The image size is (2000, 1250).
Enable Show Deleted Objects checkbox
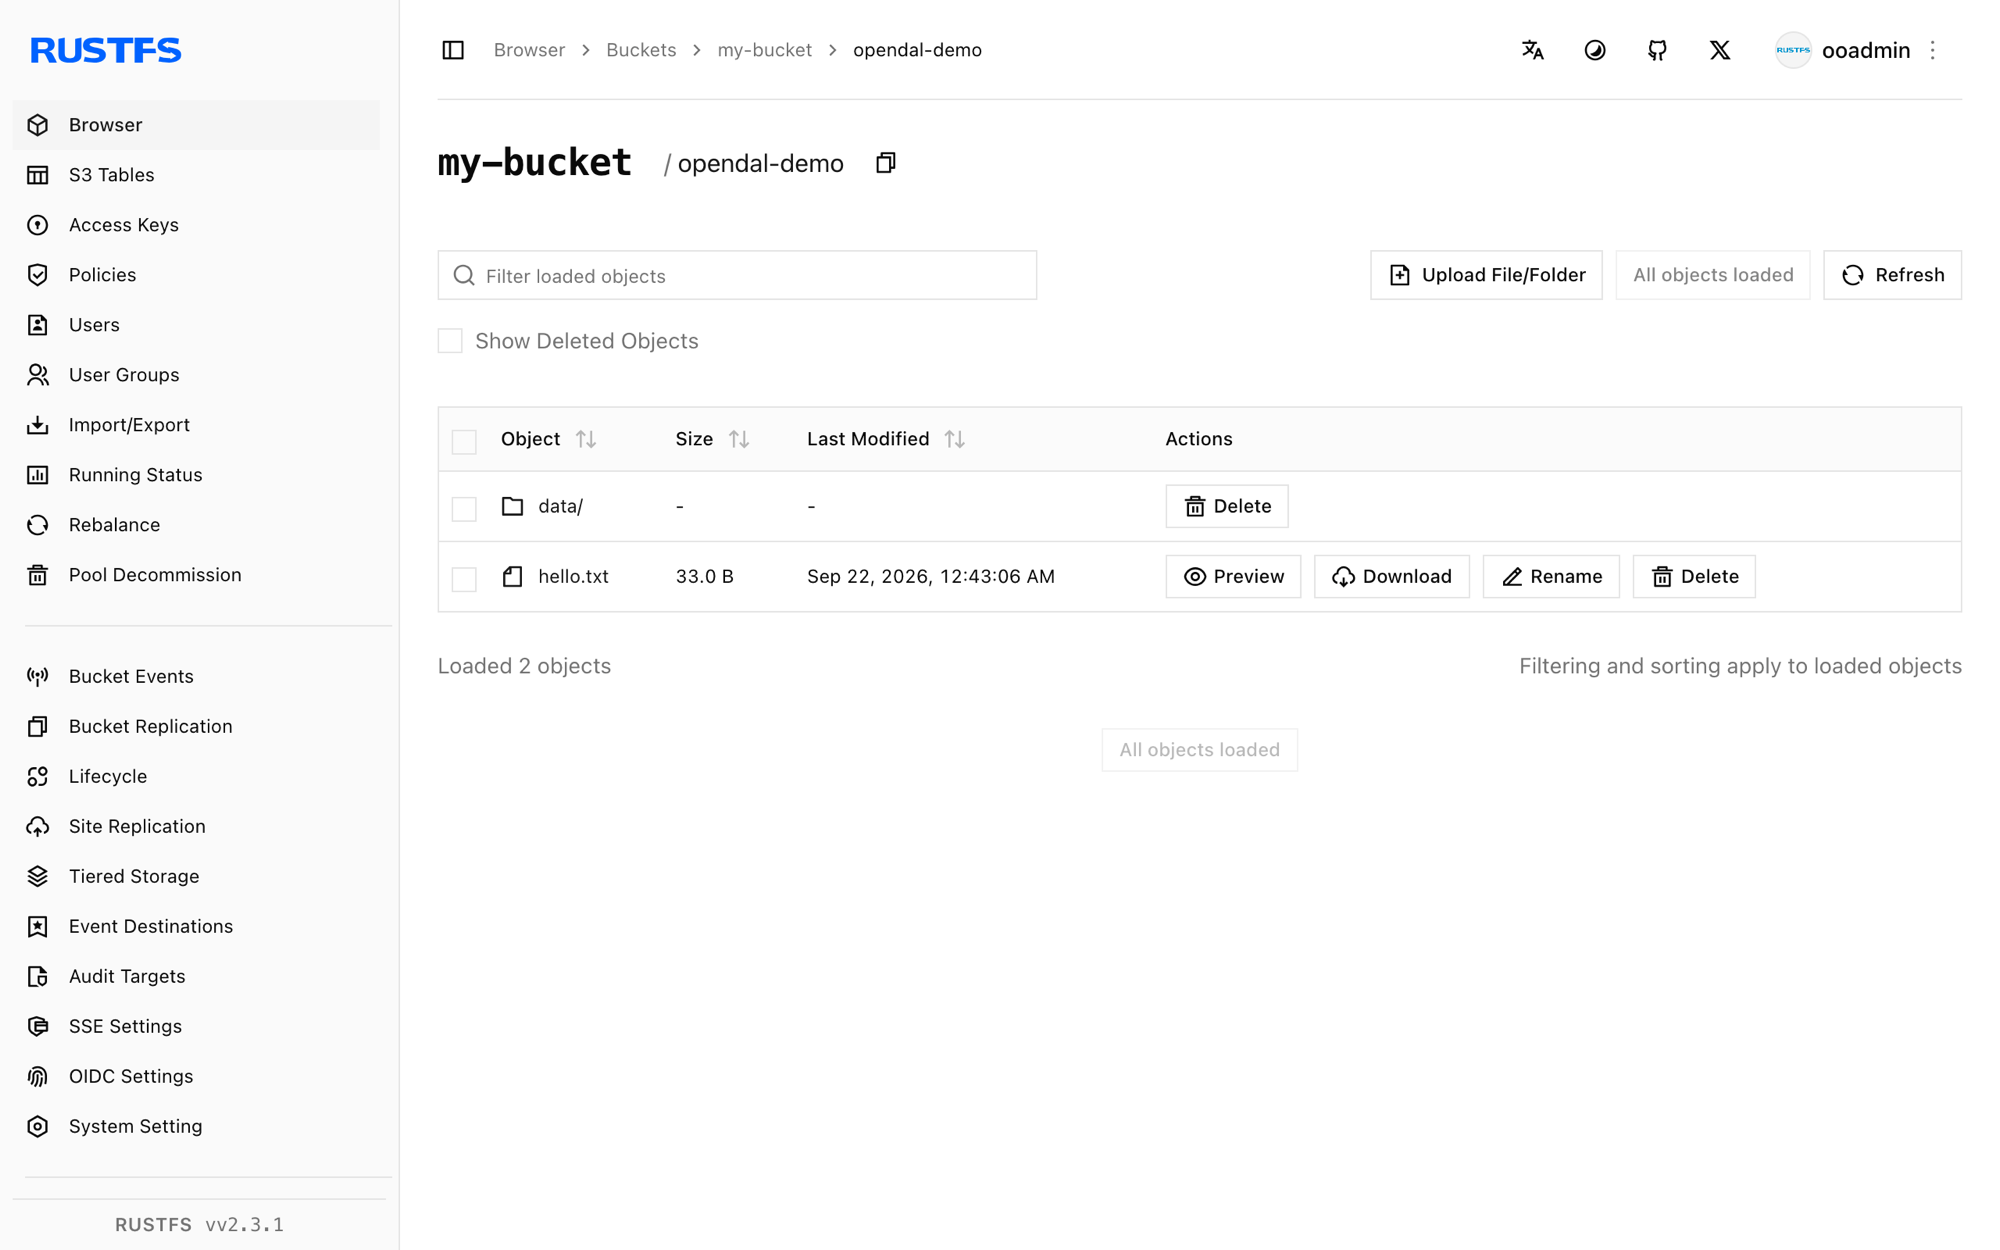point(450,341)
